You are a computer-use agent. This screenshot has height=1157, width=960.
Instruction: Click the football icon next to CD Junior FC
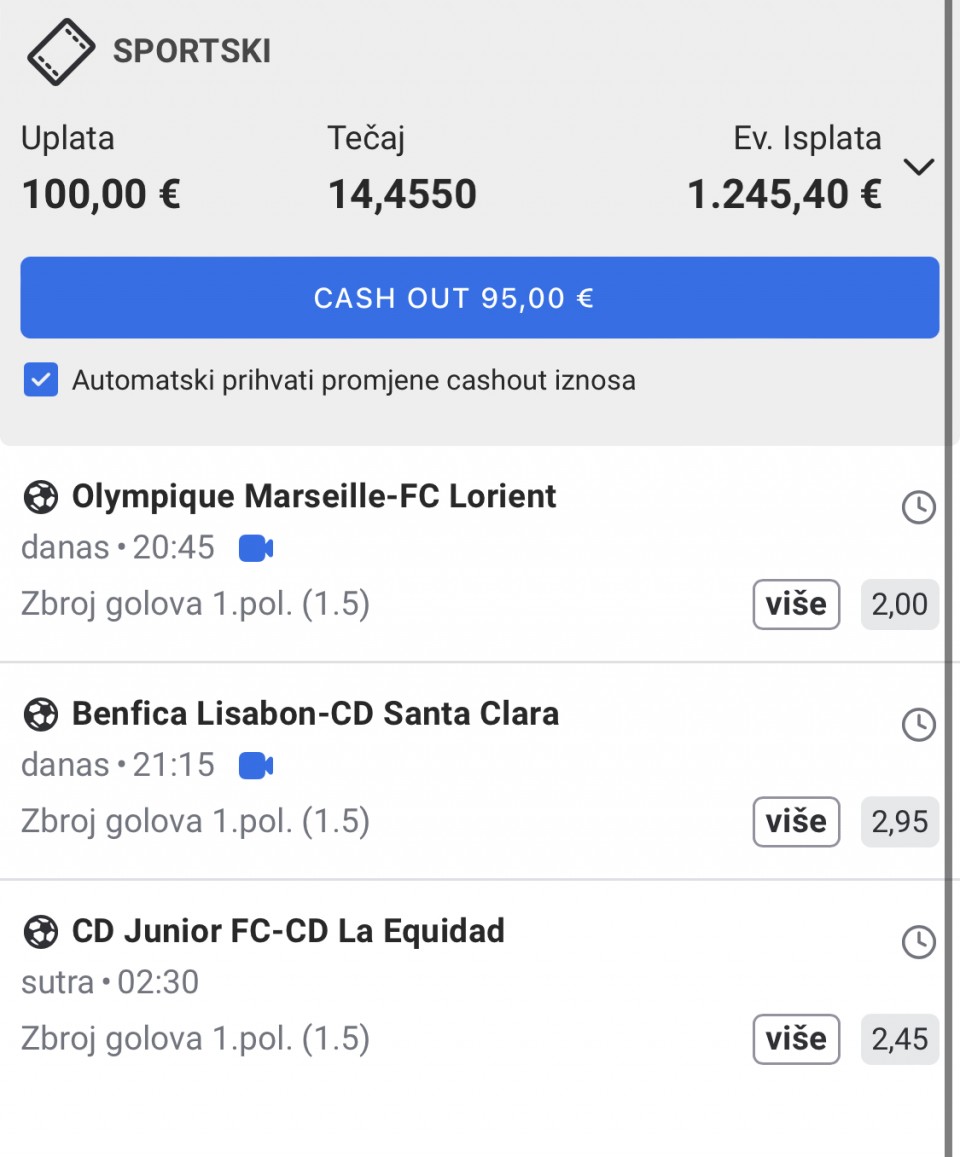tap(41, 932)
